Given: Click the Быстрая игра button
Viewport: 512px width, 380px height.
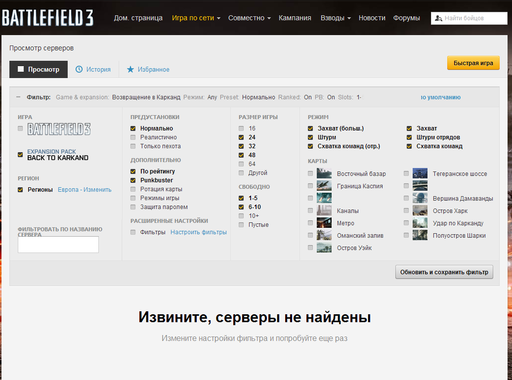Looking at the screenshot, I should click(473, 63).
